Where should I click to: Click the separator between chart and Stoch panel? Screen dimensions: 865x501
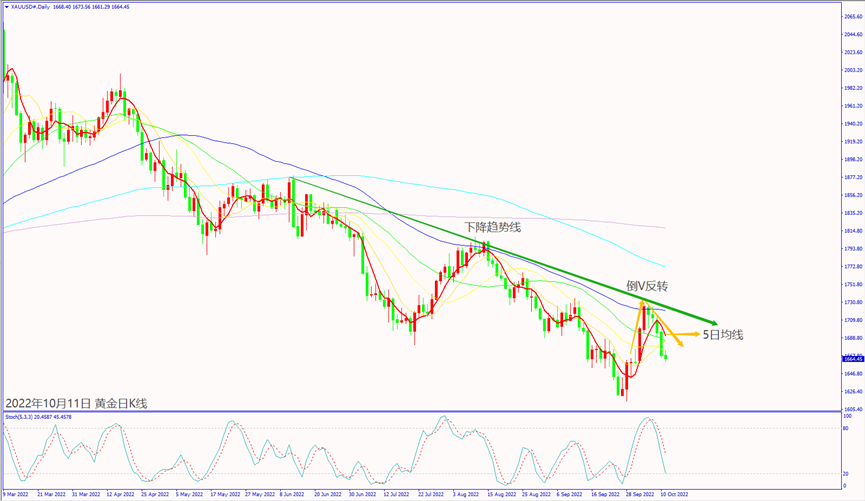420,411
